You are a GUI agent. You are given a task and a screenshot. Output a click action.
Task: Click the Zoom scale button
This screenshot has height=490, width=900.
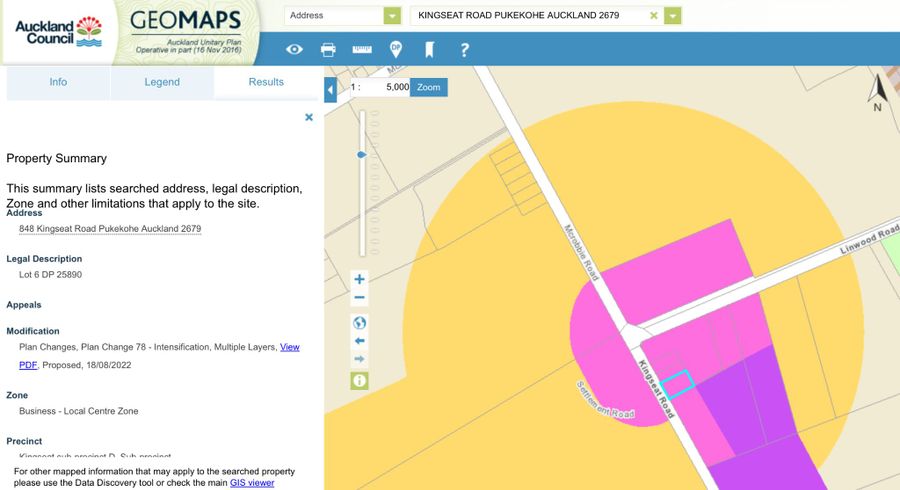click(429, 87)
